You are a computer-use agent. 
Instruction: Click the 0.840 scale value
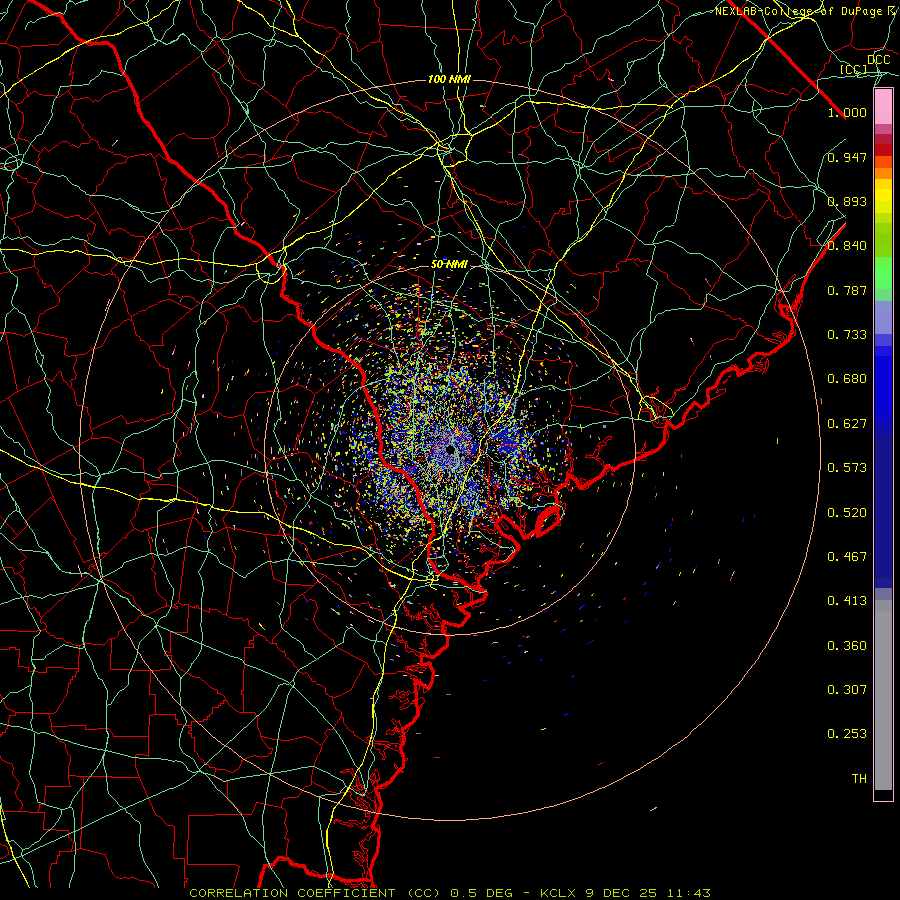847,246
